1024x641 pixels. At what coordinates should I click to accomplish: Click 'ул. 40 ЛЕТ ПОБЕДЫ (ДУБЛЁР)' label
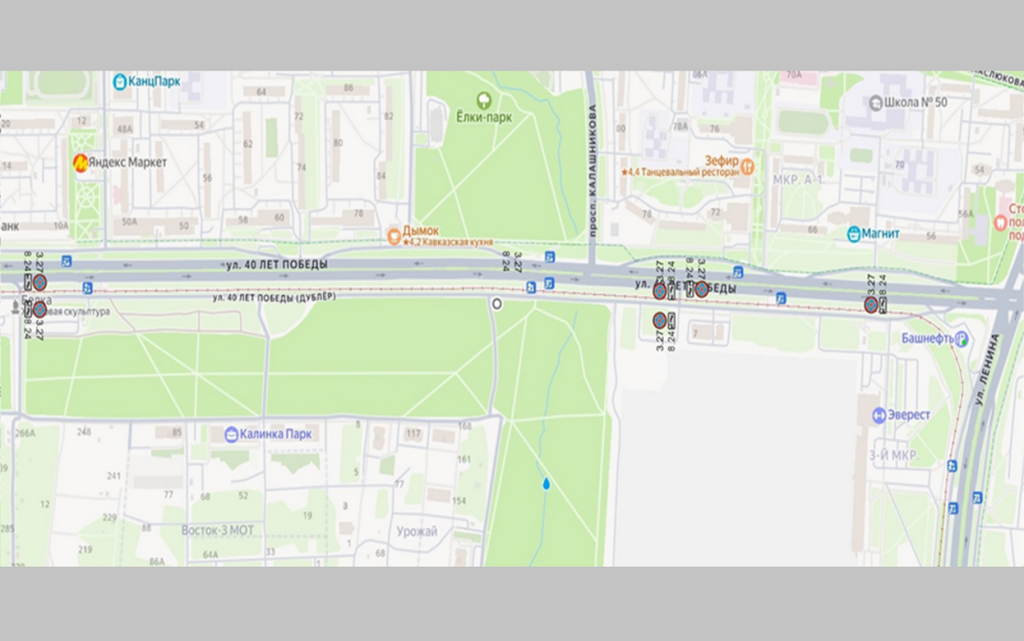tap(274, 297)
